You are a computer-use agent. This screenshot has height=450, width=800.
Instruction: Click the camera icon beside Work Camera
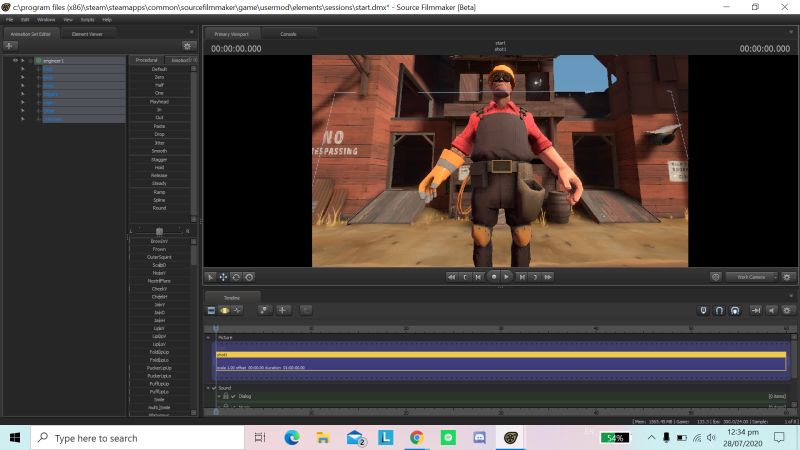[x=716, y=277]
